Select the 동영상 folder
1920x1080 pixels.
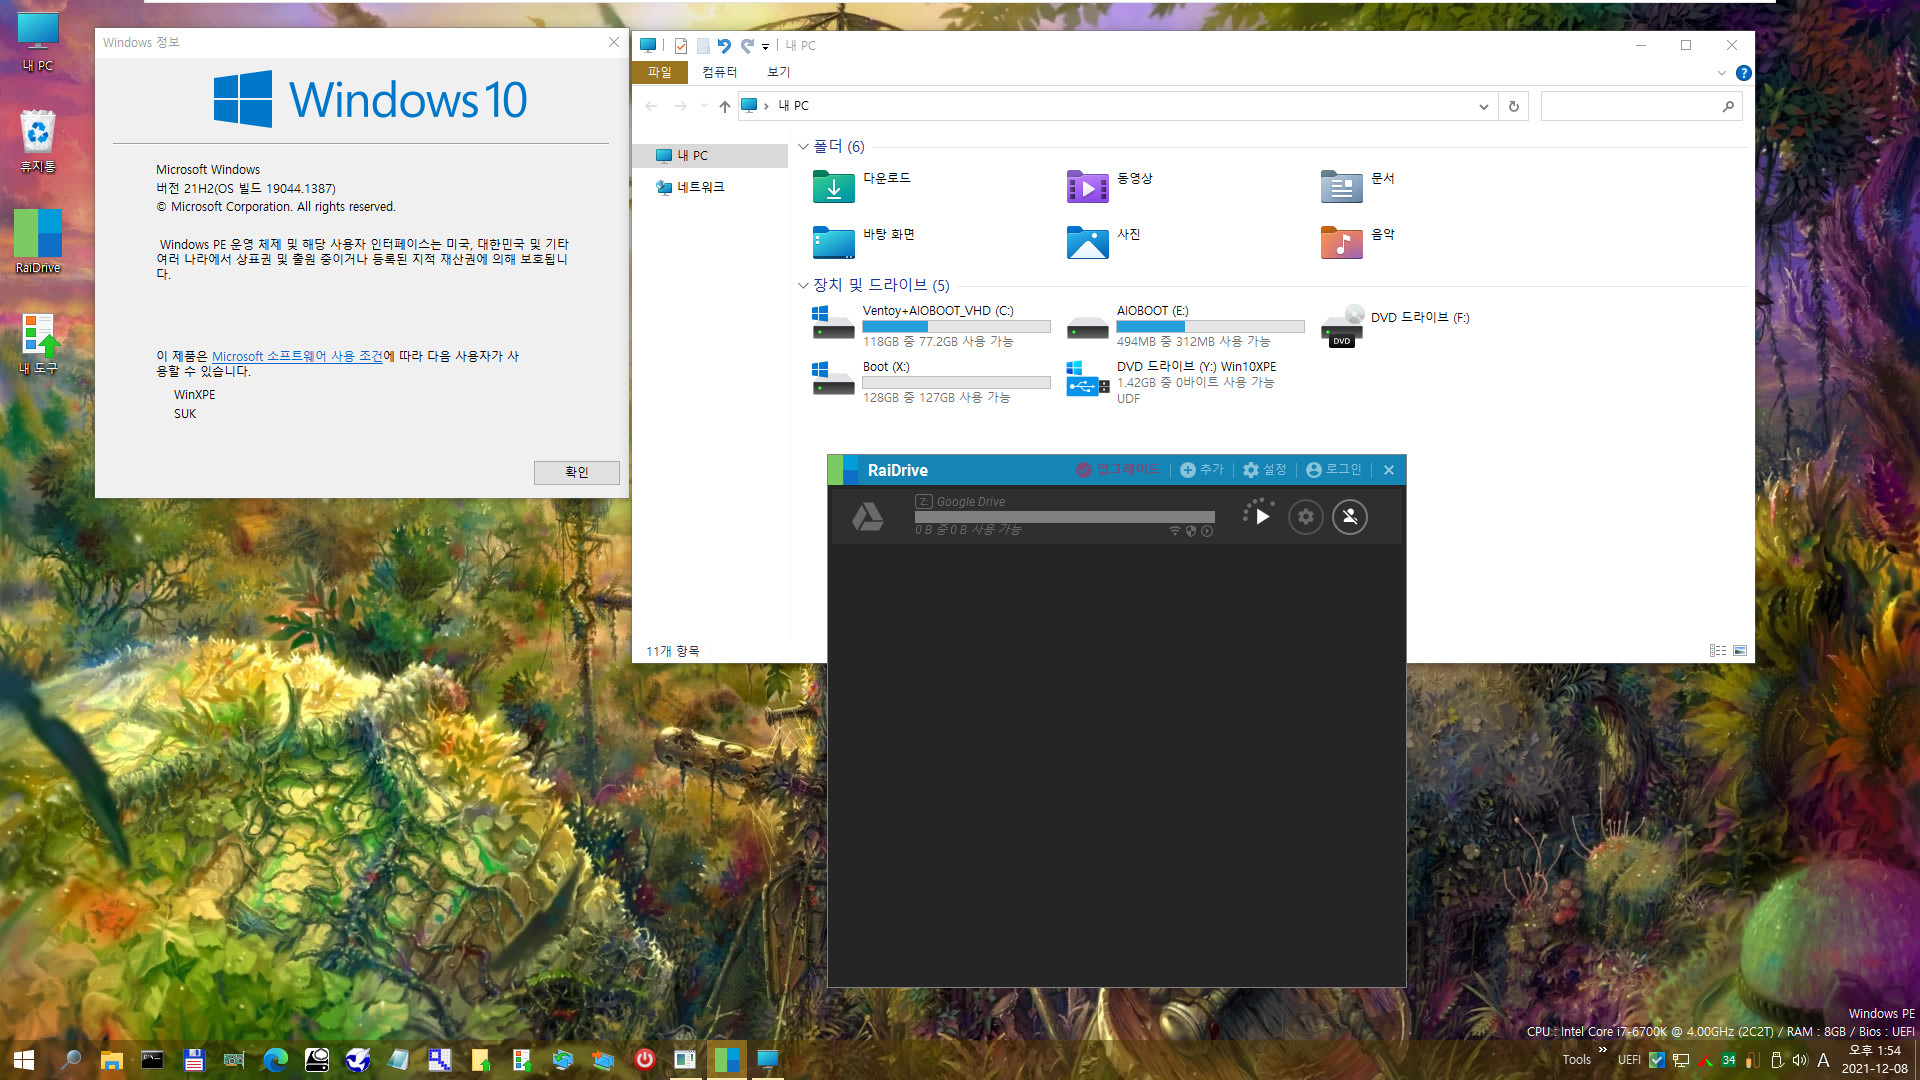point(1110,186)
